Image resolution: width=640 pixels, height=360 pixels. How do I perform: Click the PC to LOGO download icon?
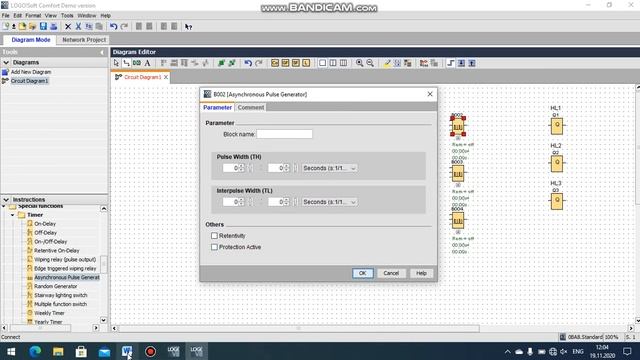461,63
